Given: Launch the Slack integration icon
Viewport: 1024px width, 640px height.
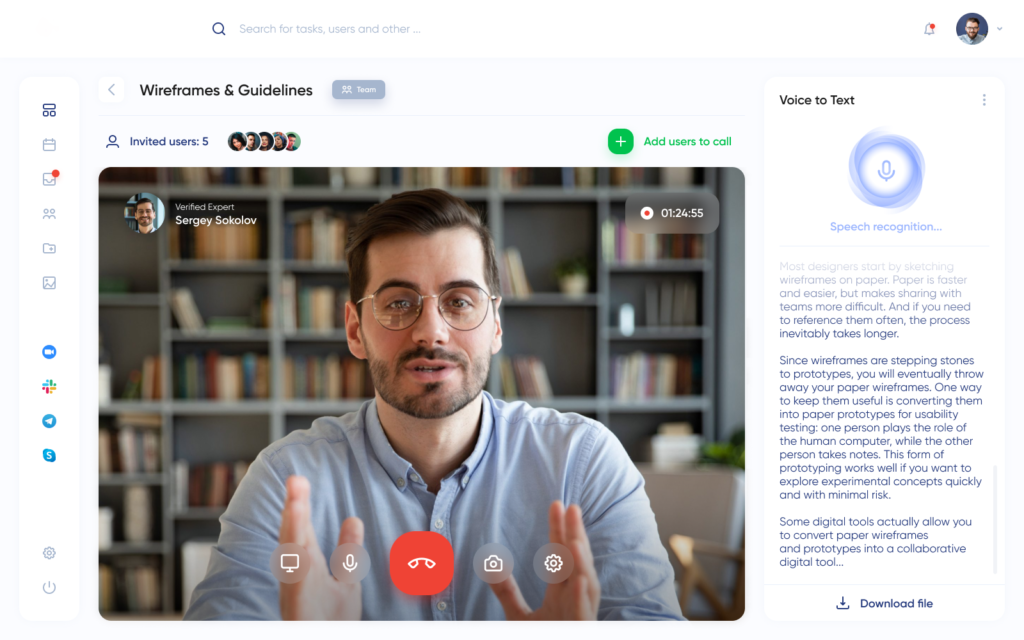Looking at the screenshot, I should (49, 386).
